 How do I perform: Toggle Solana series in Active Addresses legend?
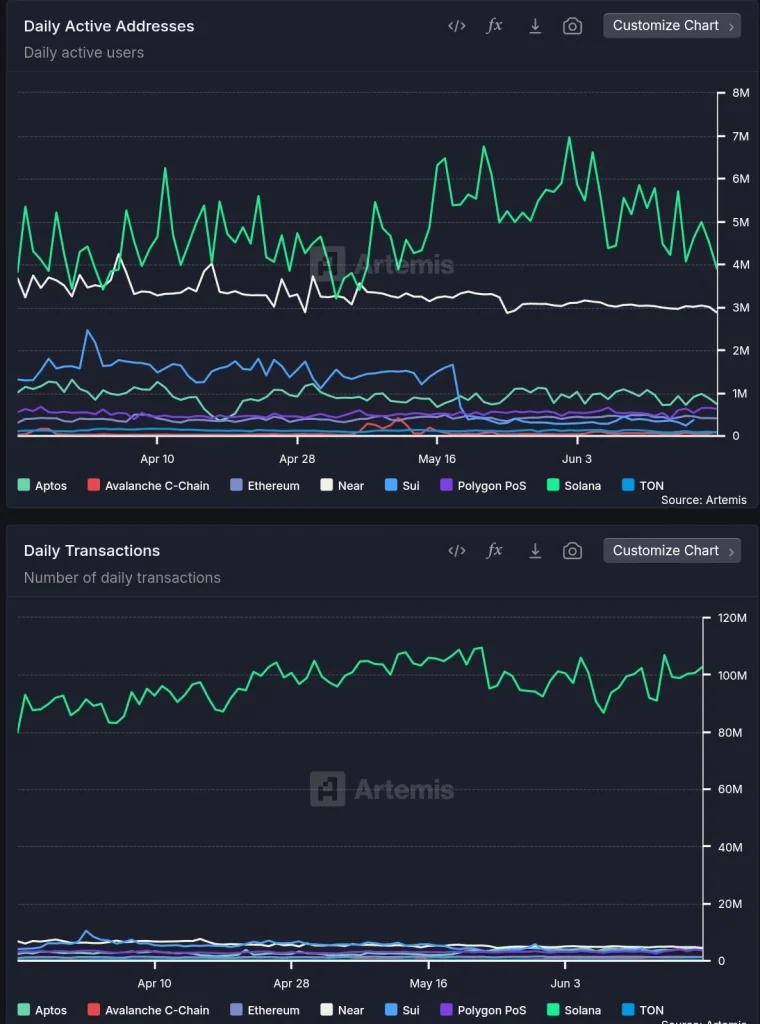pyautogui.click(x=574, y=486)
